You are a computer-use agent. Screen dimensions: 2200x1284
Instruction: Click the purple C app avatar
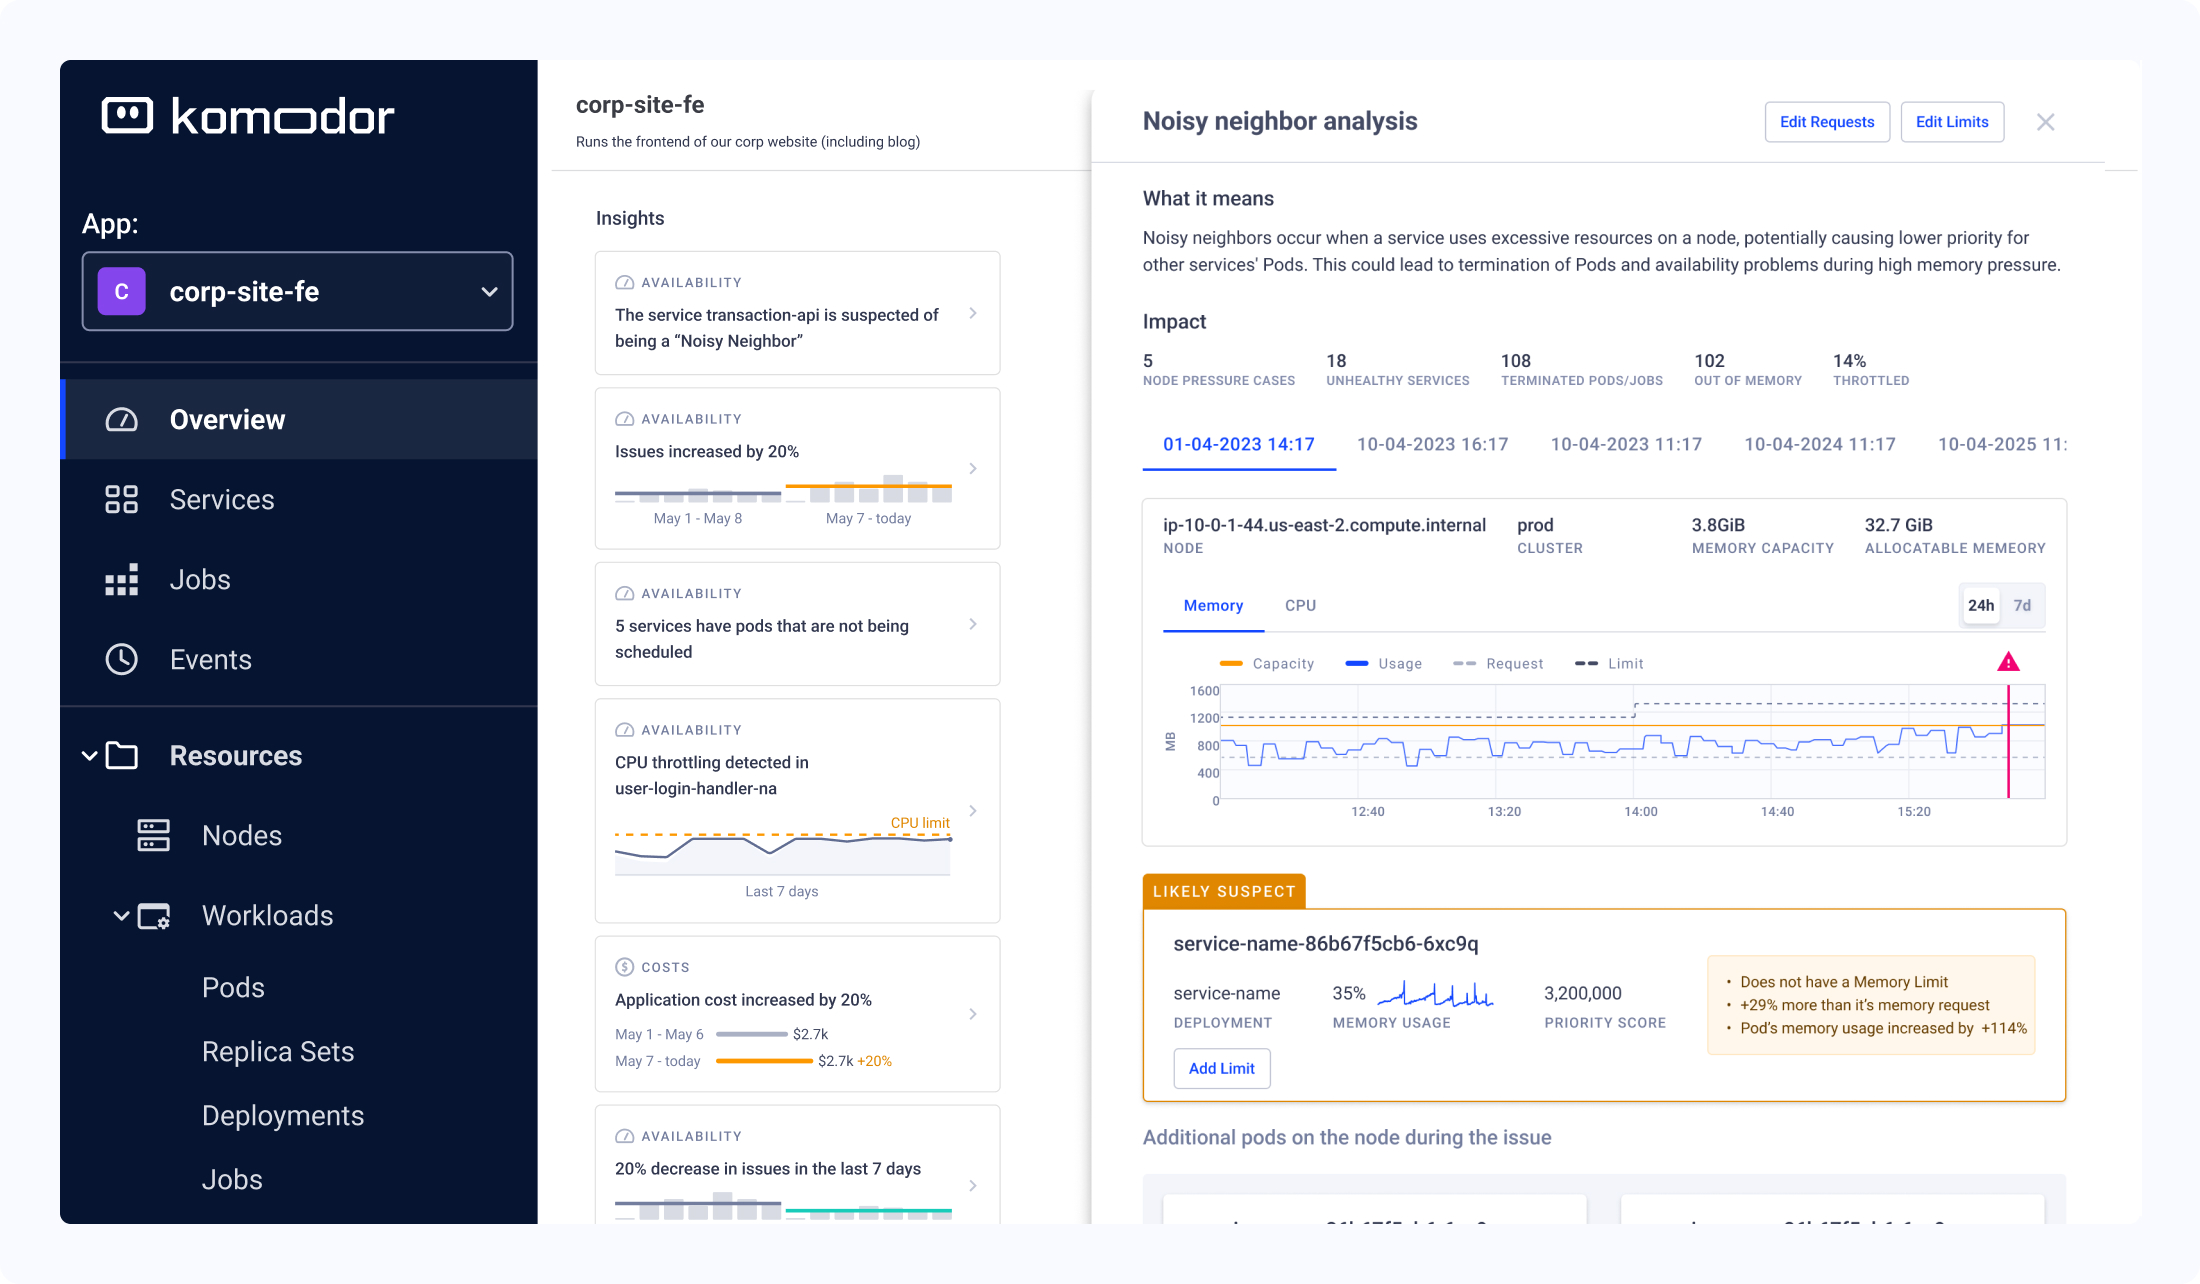(122, 291)
